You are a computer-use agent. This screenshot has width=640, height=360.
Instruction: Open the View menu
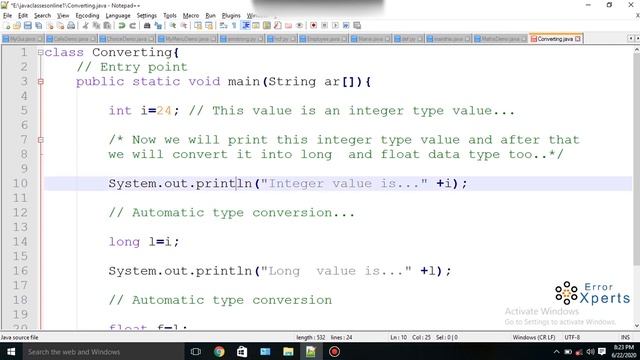(x=63, y=16)
